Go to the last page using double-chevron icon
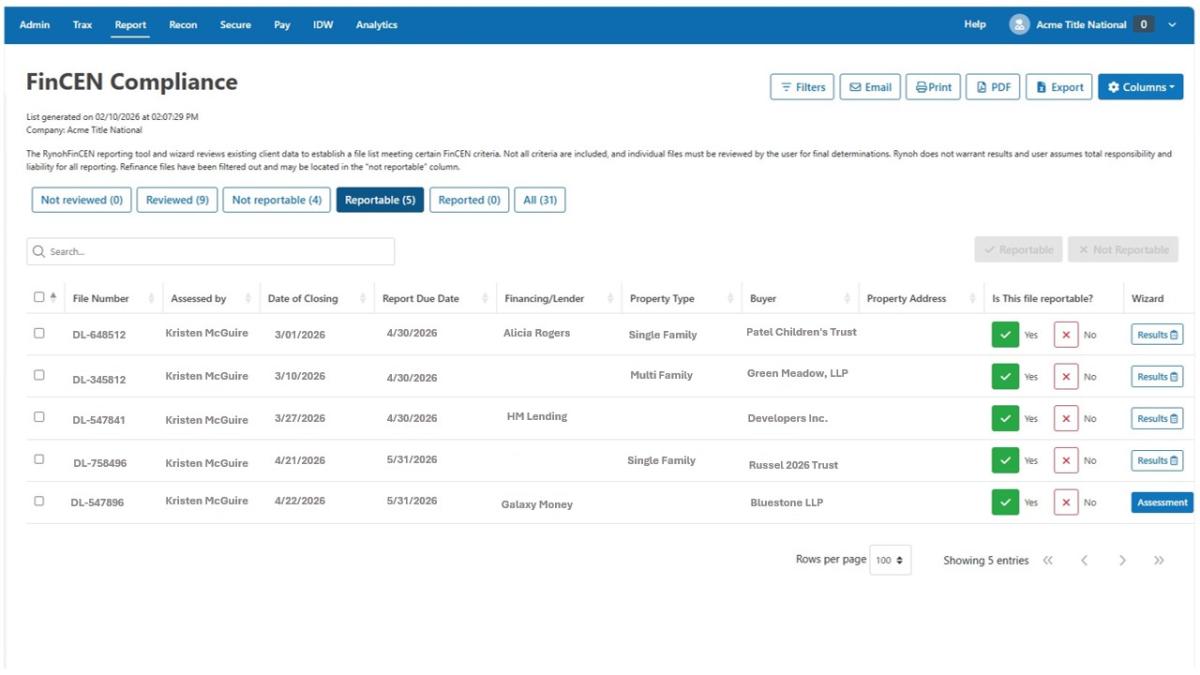1200x675 pixels. coord(1159,561)
